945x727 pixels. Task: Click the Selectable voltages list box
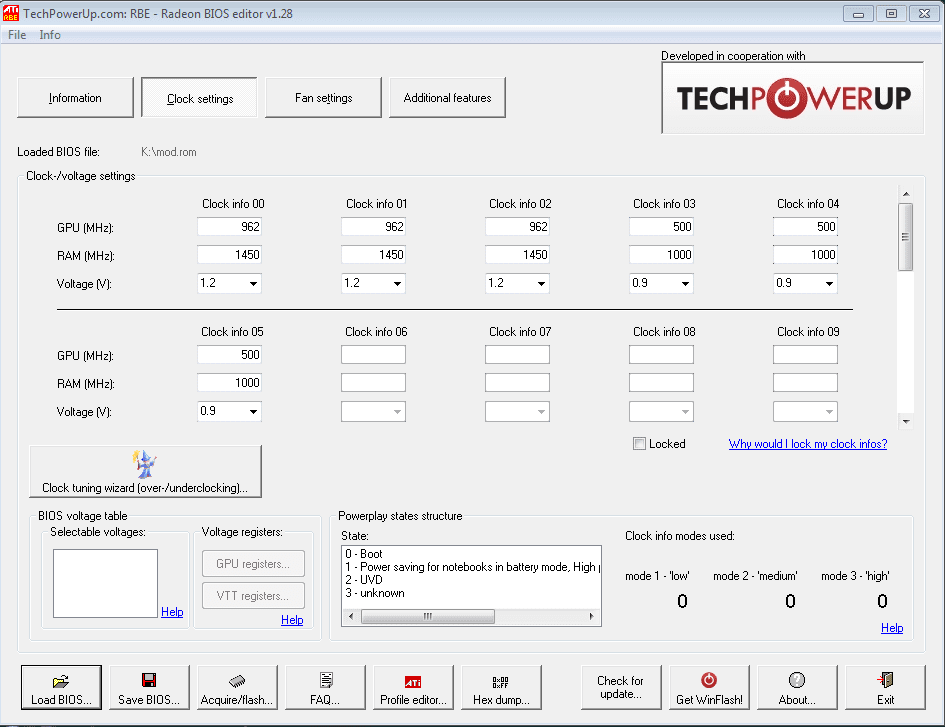[105, 584]
